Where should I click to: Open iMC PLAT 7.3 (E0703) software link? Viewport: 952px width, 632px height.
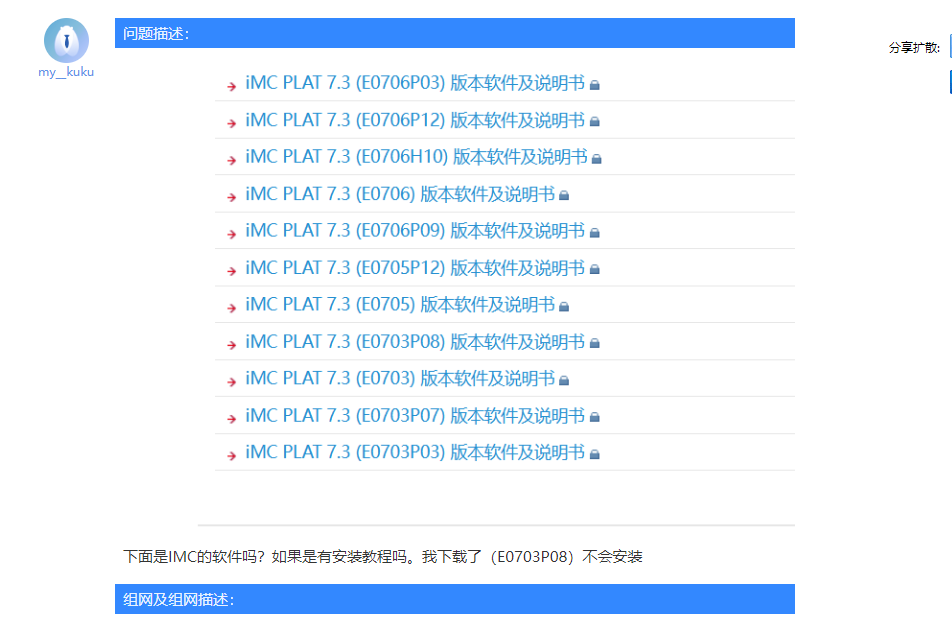(400, 379)
